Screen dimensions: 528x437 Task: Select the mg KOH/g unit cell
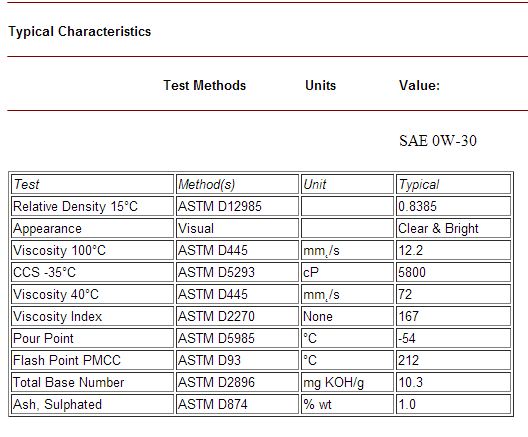click(x=347, y=382)
